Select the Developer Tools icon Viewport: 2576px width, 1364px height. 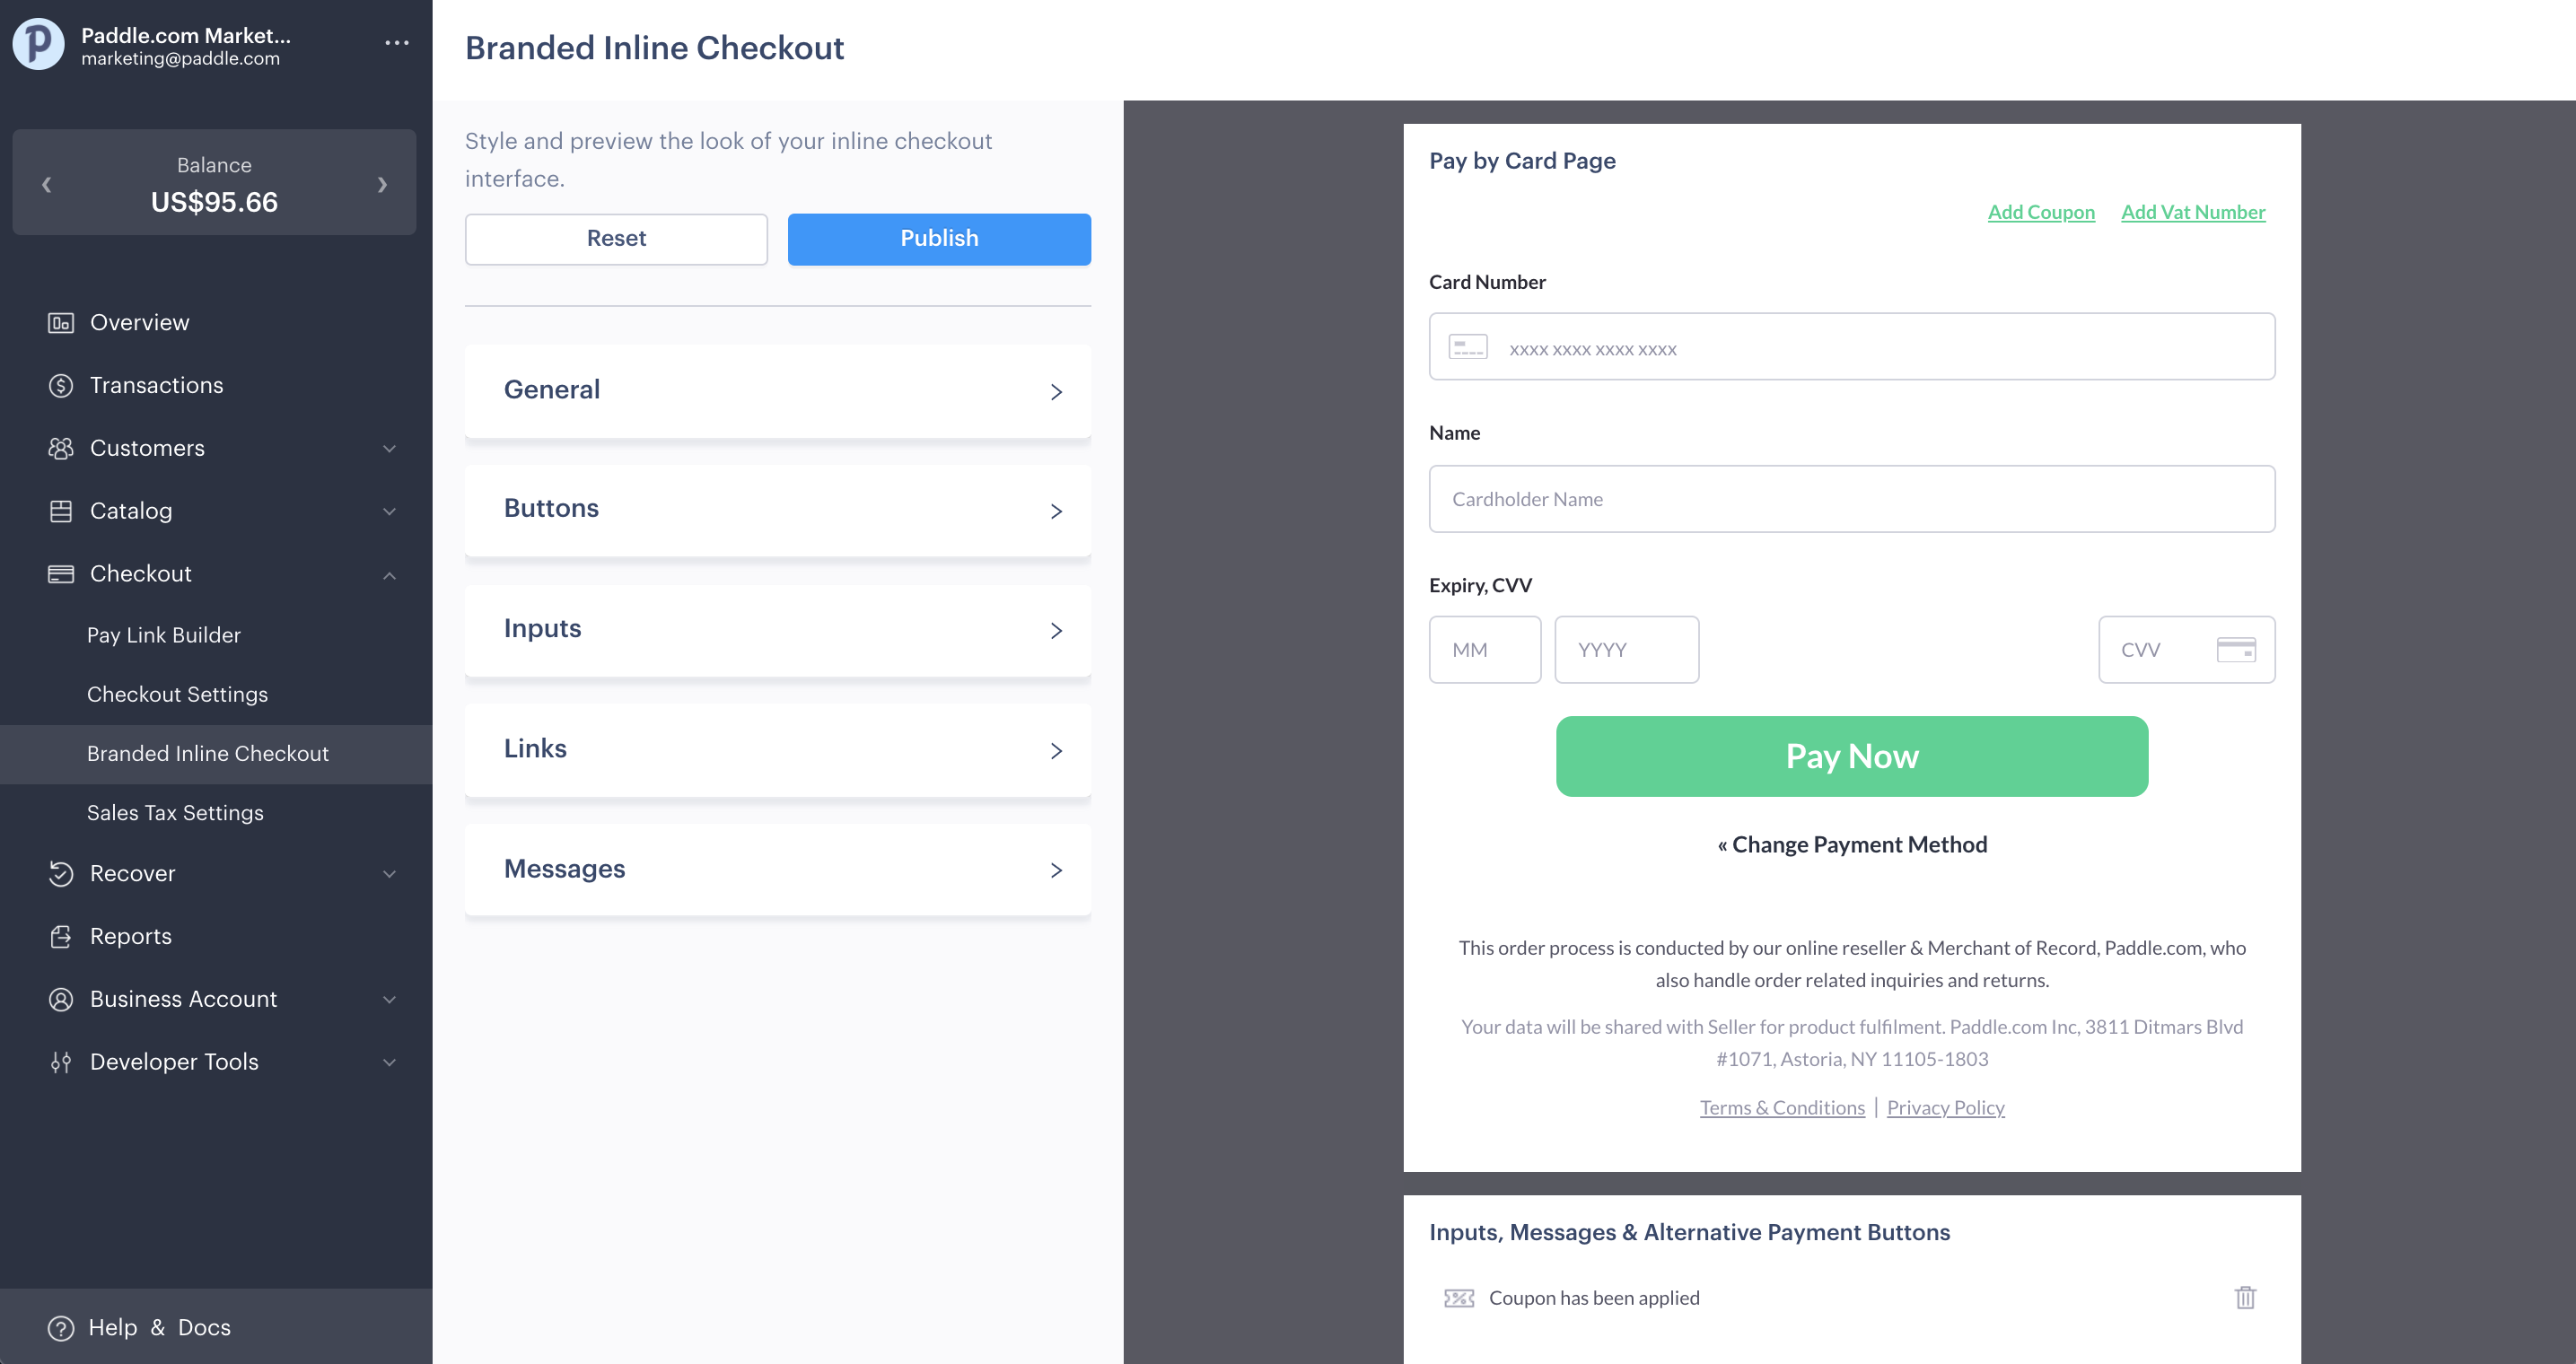(x=60, y=1062)
